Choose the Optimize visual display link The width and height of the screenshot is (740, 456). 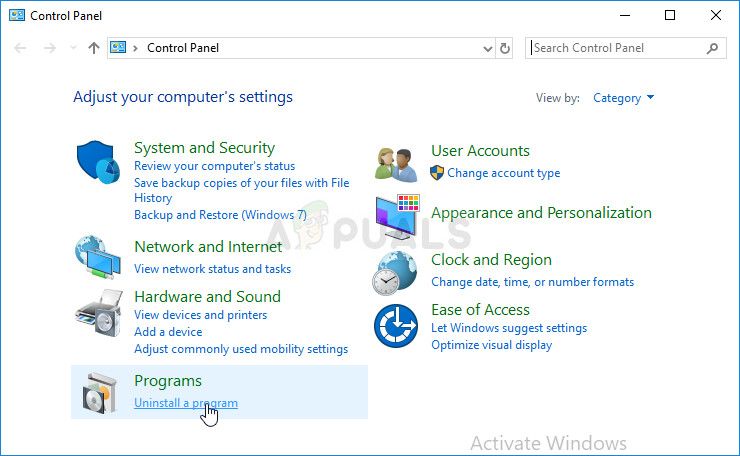[491, 345]
